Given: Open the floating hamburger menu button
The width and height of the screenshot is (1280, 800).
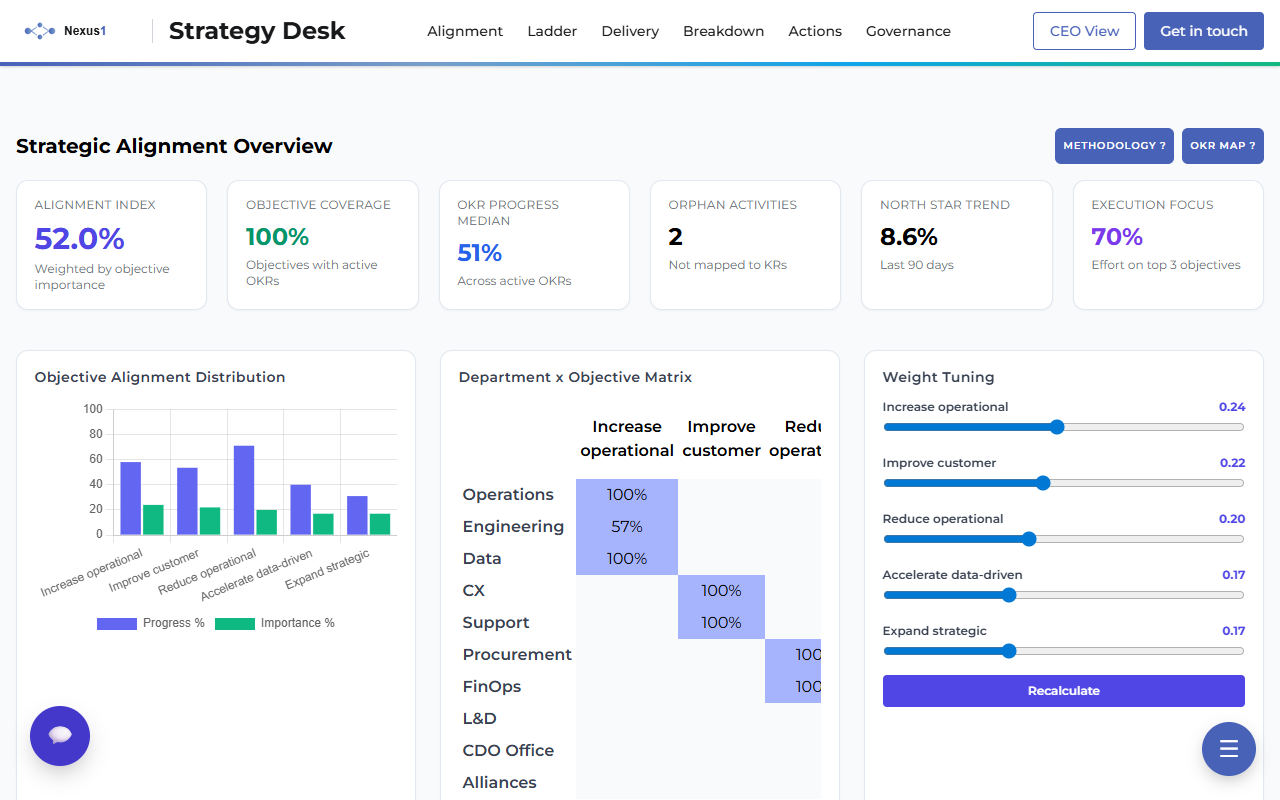Looking at the screenshot, I should click(x=1228, y=748).
